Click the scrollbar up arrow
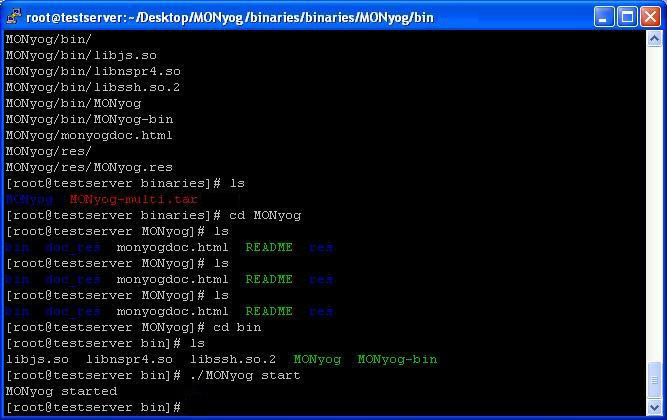This screenshot has width=667, height=420. click(x=654, y=39)
